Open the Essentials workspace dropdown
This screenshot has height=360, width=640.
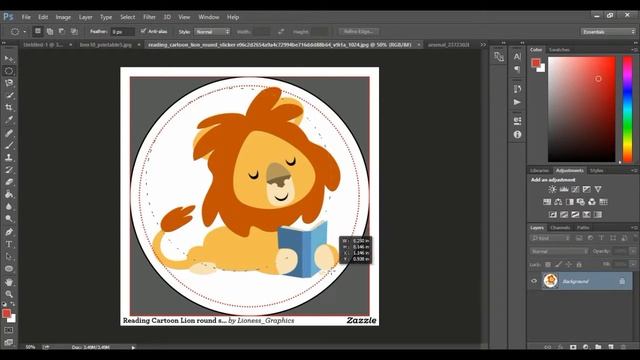pyautogui.click(x=608, y=31)
